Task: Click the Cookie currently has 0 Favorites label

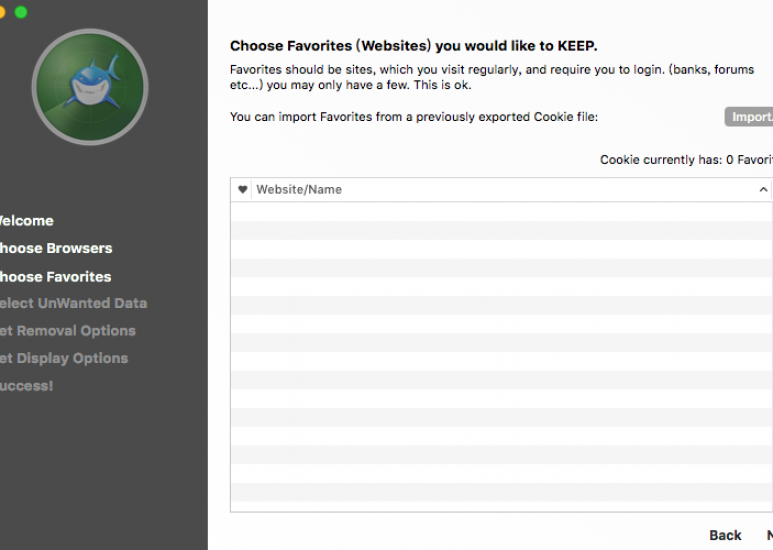Action: (686, 160)
